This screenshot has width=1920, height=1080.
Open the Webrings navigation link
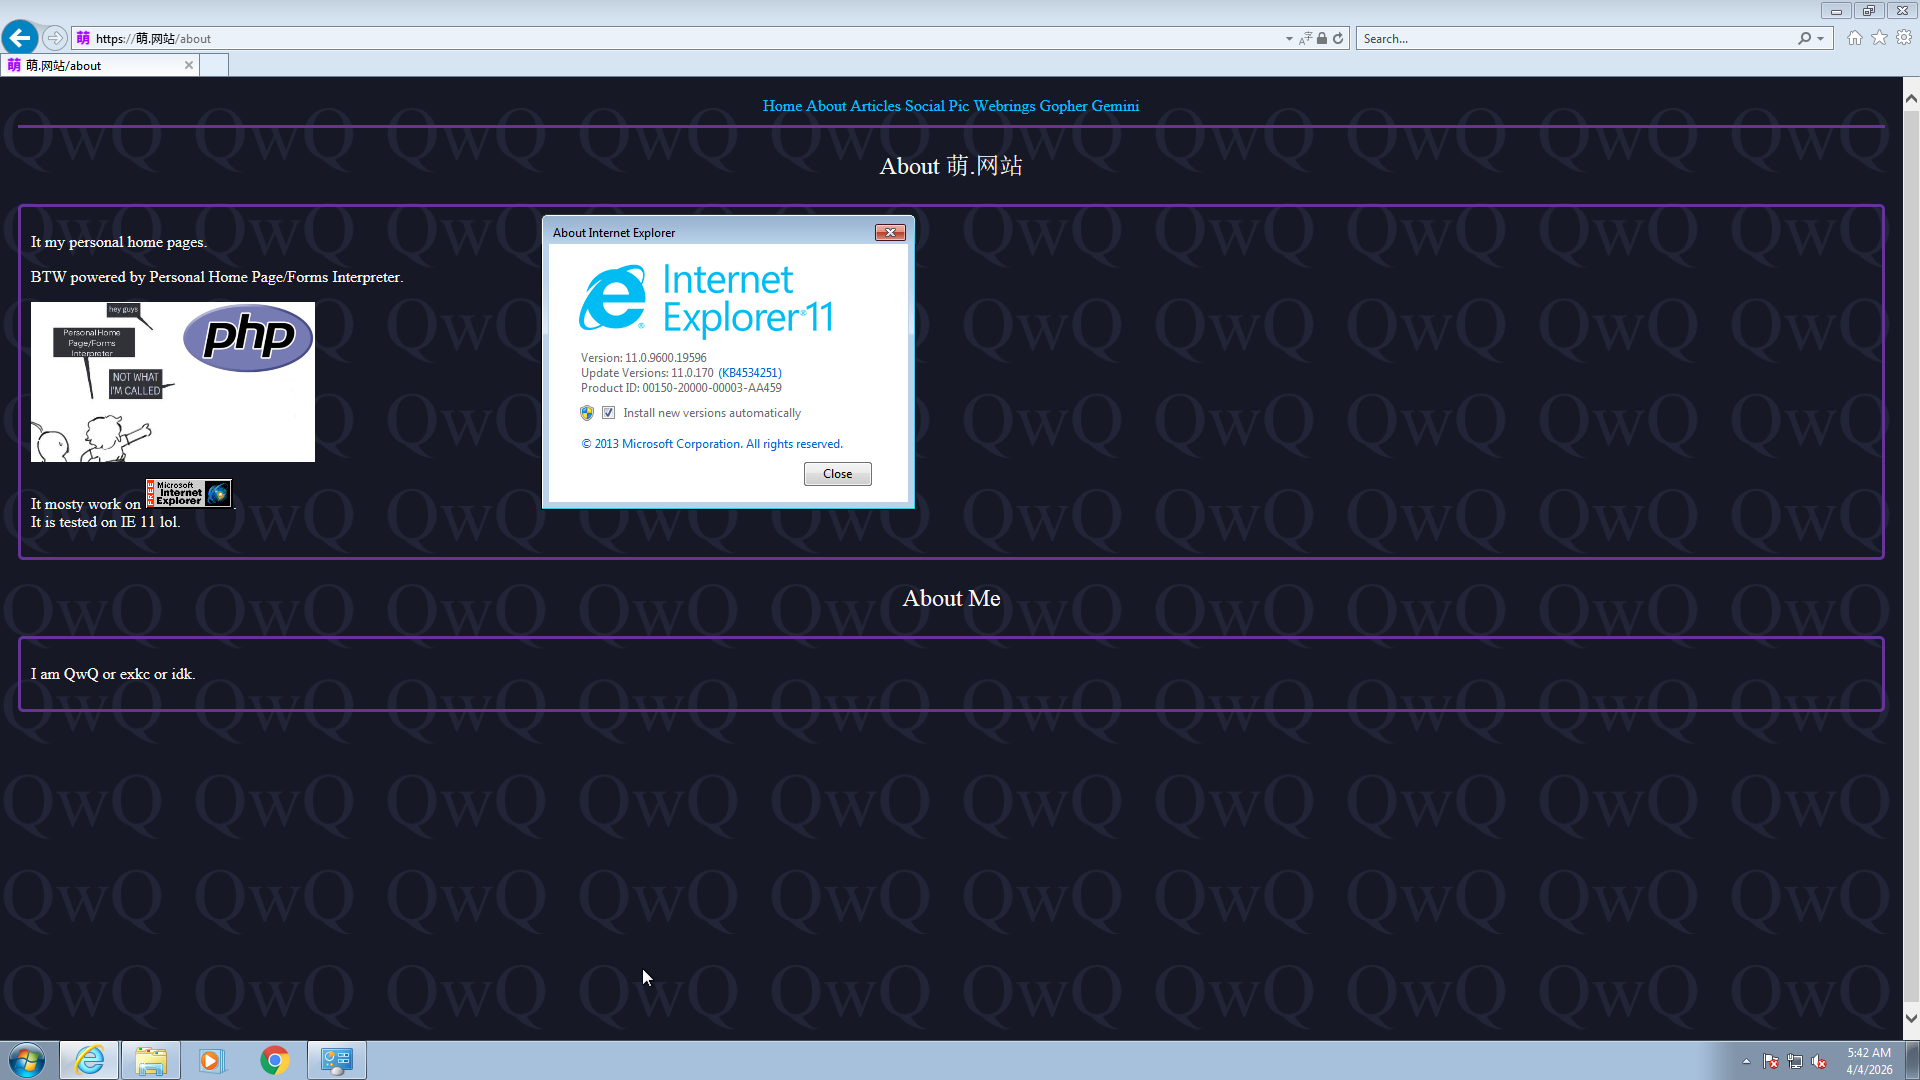tap(1004, 106)
